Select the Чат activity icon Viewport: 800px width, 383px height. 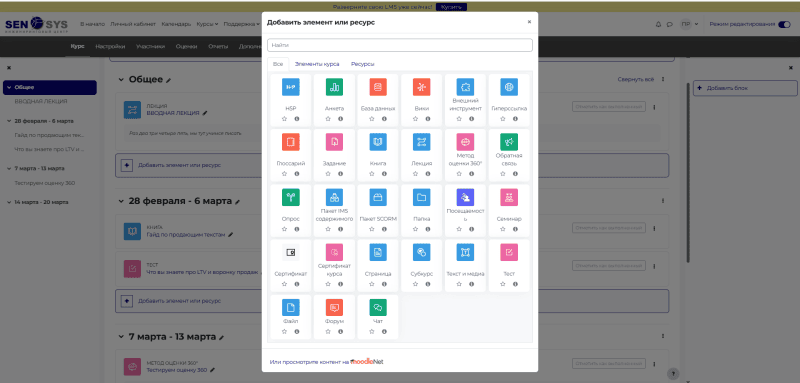[x=378, y=308]
